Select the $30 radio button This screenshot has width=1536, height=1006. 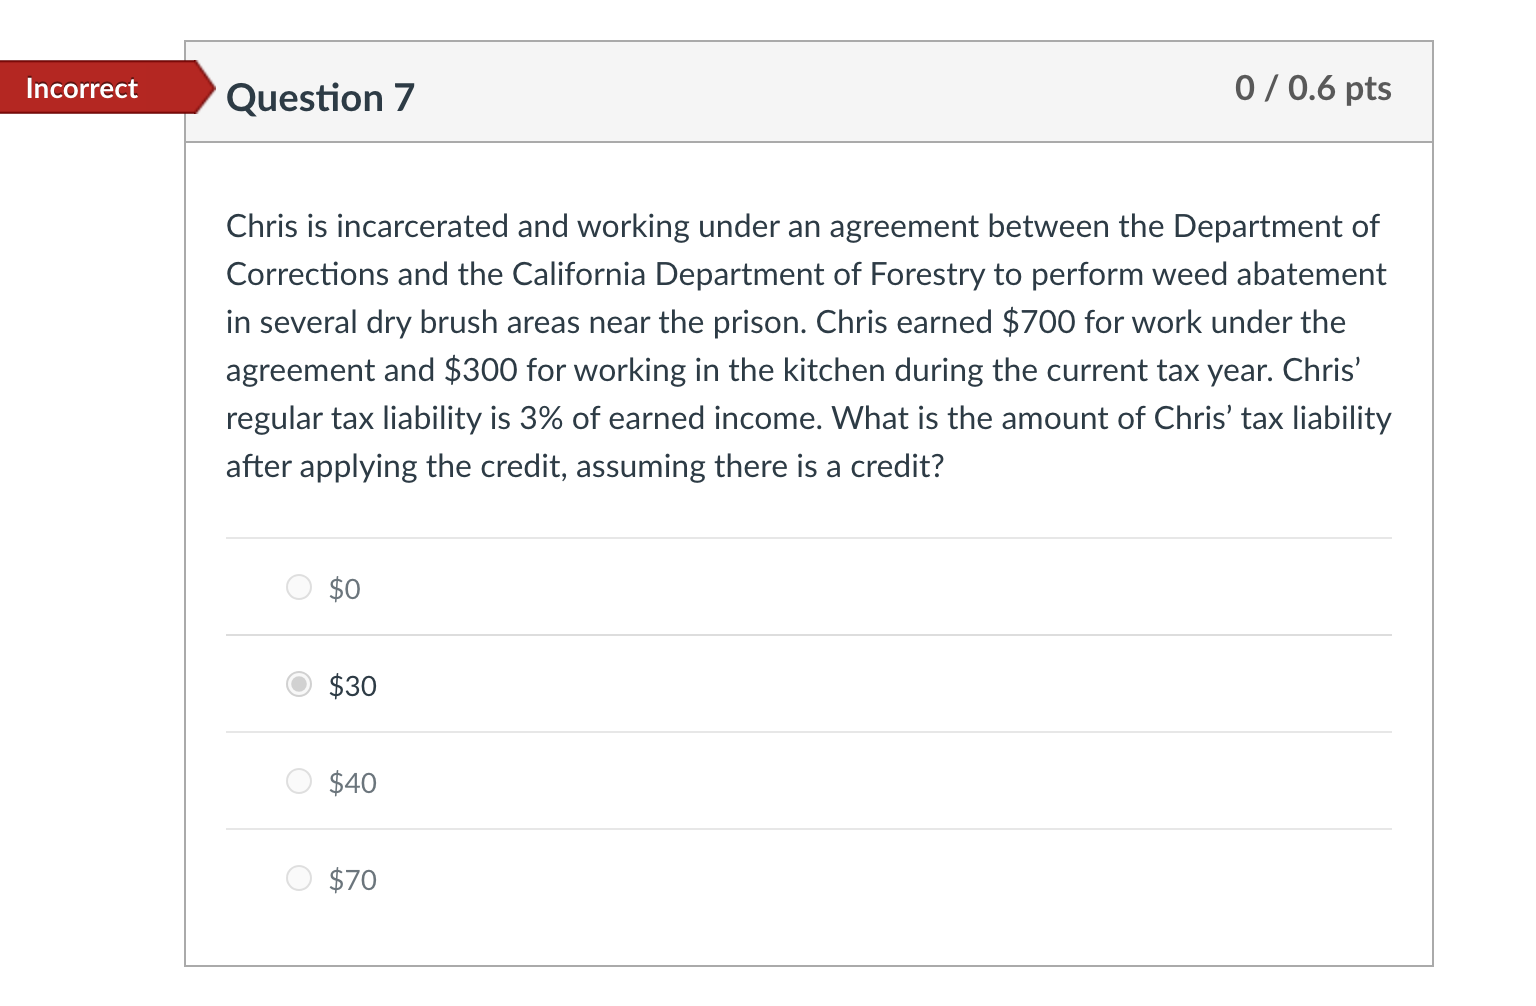pos(299,684)
